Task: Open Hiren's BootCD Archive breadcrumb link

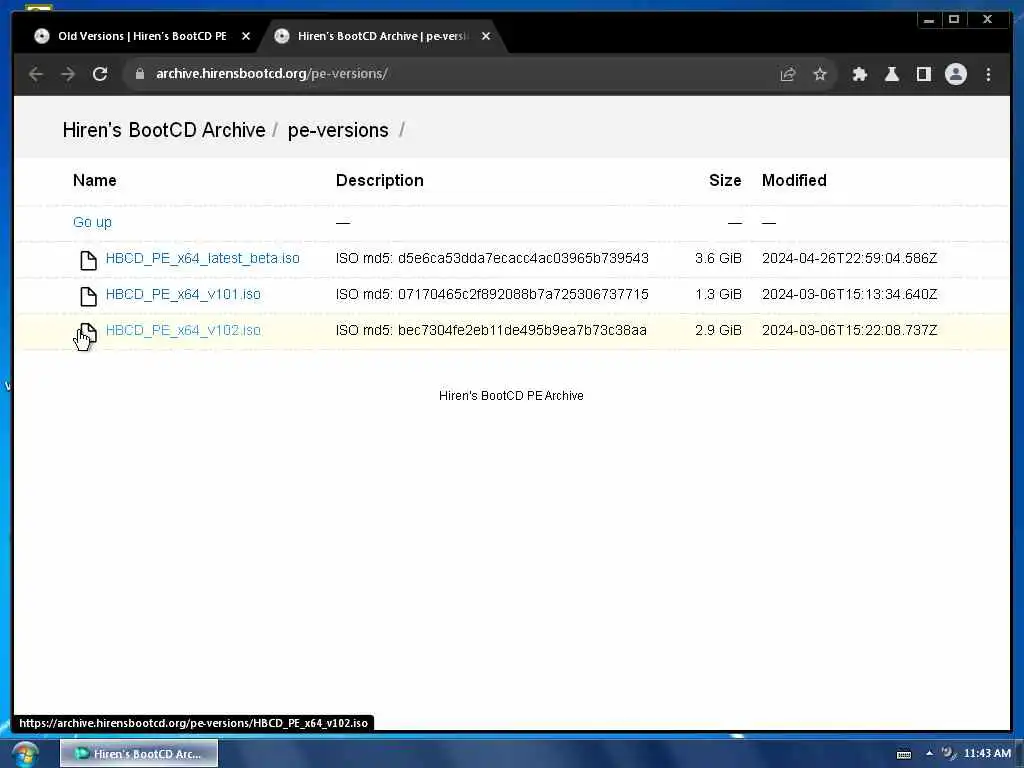Action: click(x=164, y=130)
